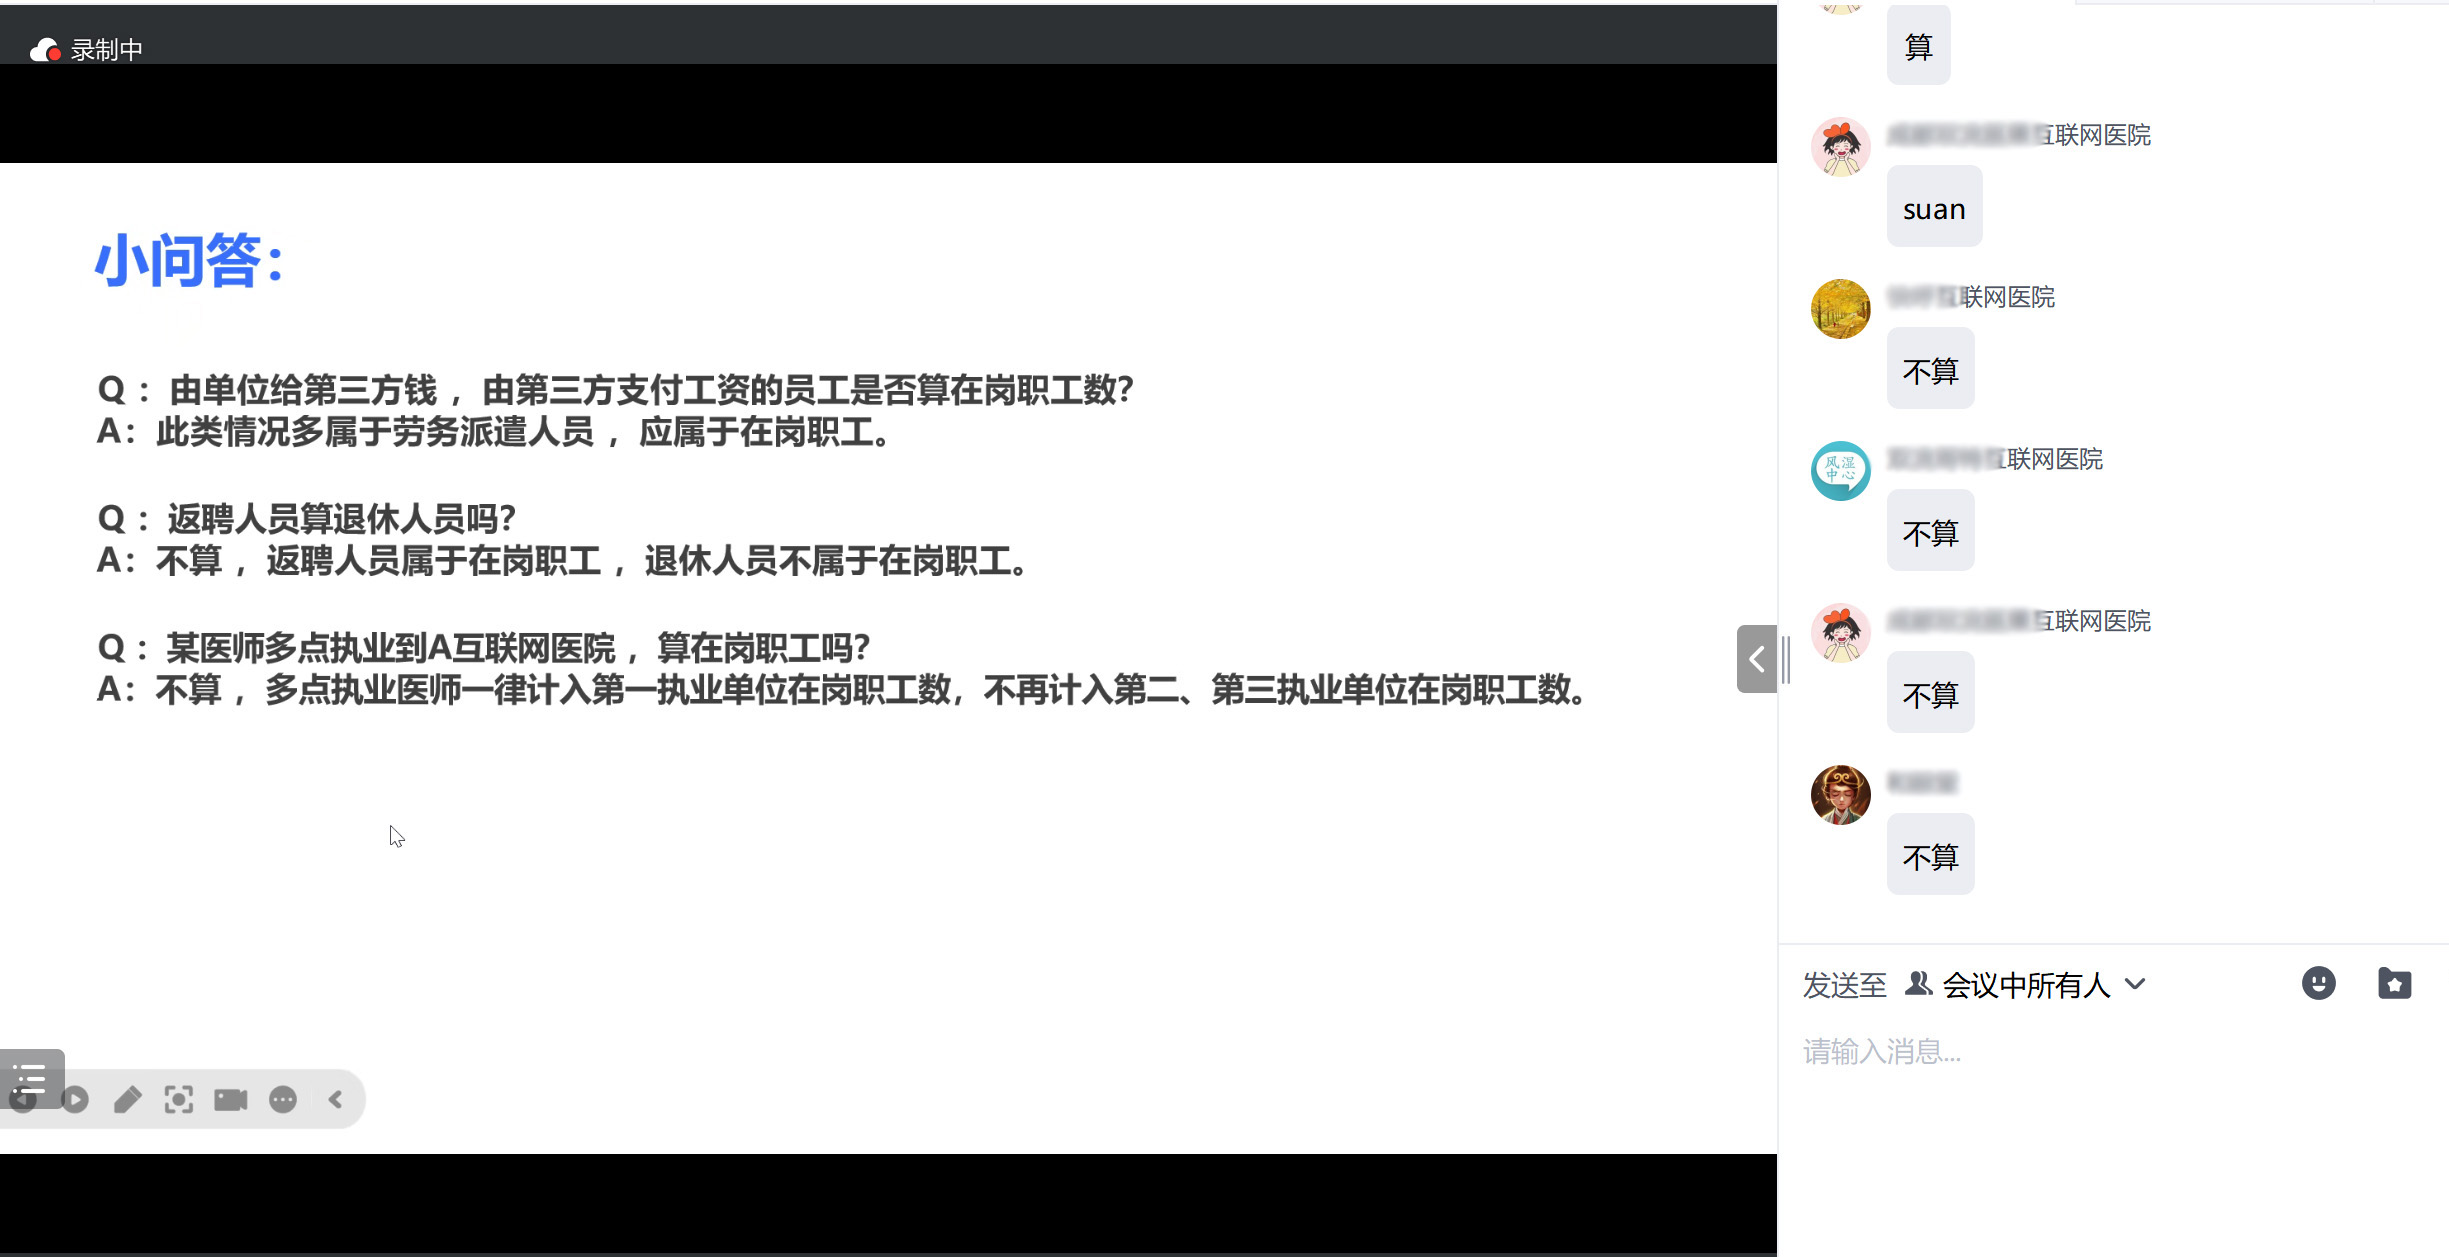Collapse the slideshow toolbar with left chevron
This screenshot has height=1257, width=2449.
point(336,1100)
